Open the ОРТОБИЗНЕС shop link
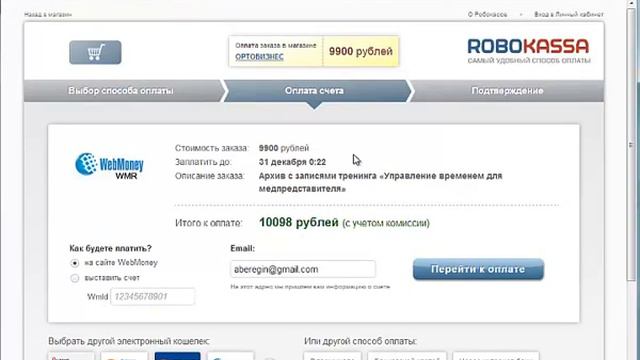This screenshot has height=360, width=640. (259, 57)
